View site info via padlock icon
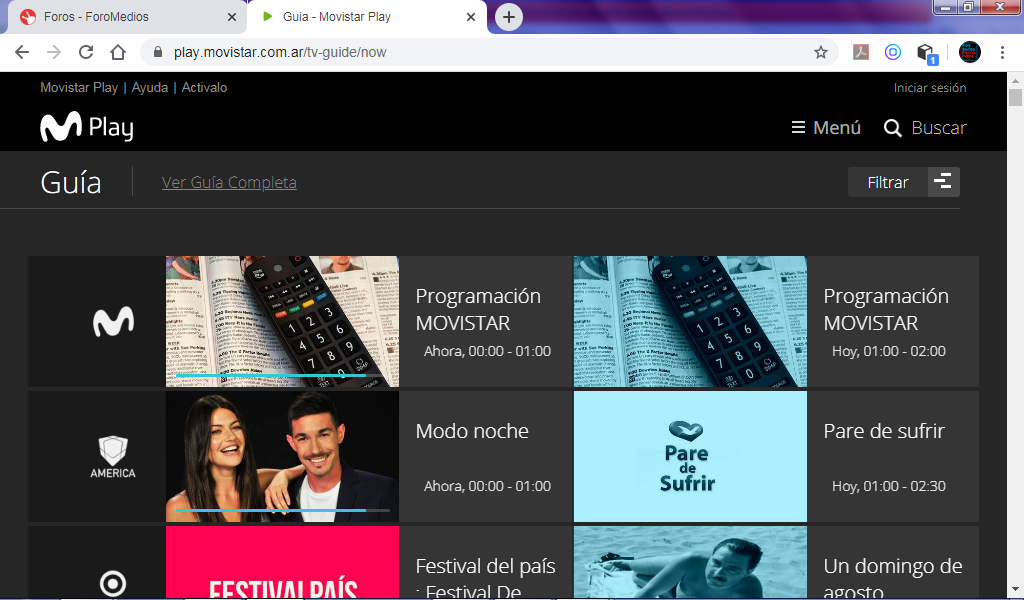This screenshot has height=600, width=1024. coord(157,52)
